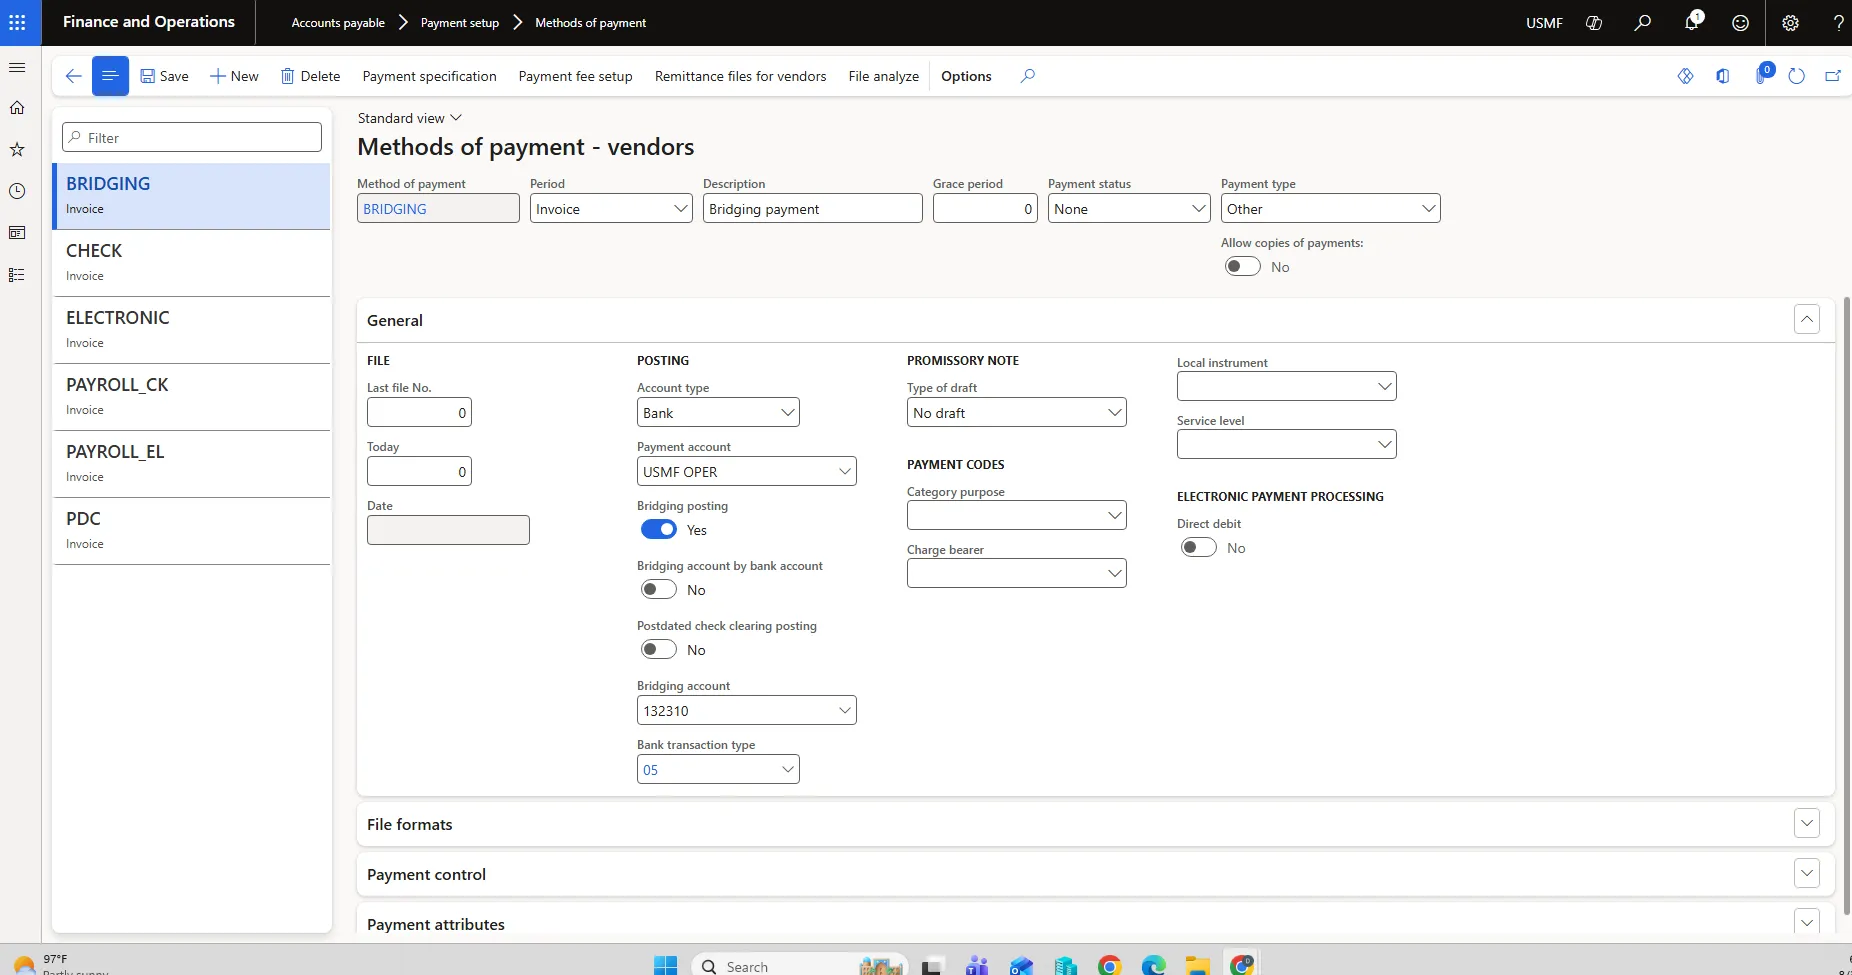Expand the Payment control section
Screen dimensions: 1852x975
pos(1806,874)
